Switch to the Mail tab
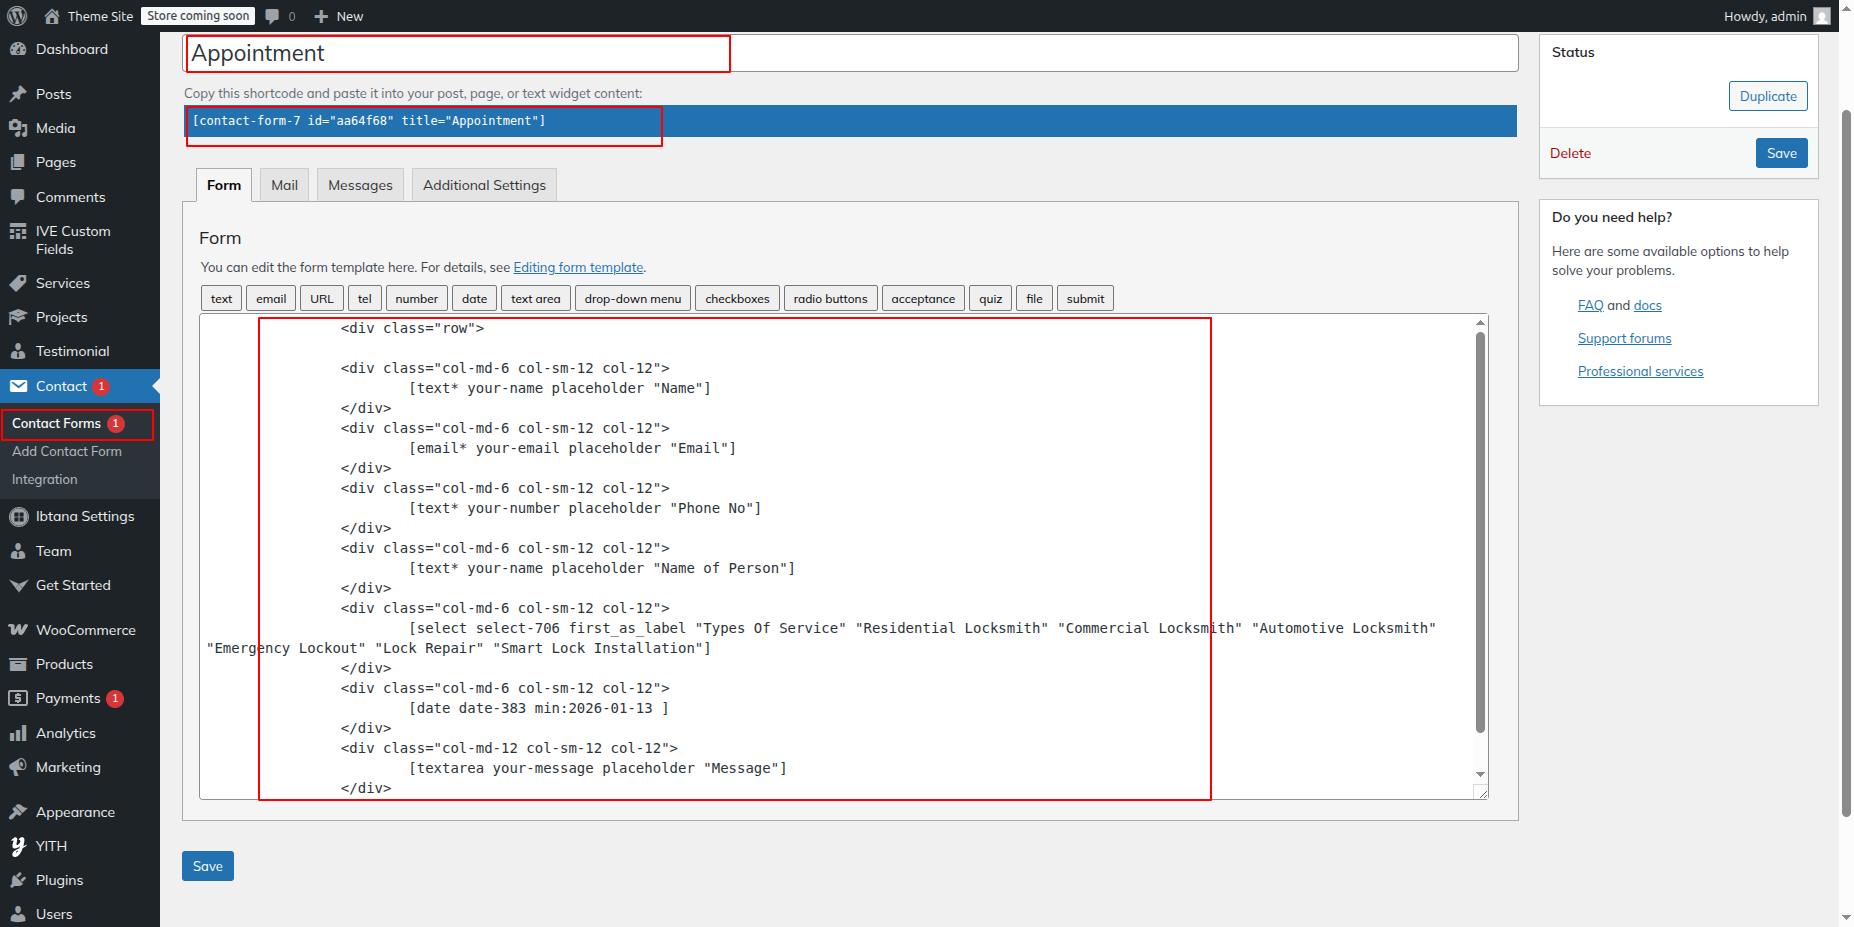1854x927 pixels. [x=284, y=185]
